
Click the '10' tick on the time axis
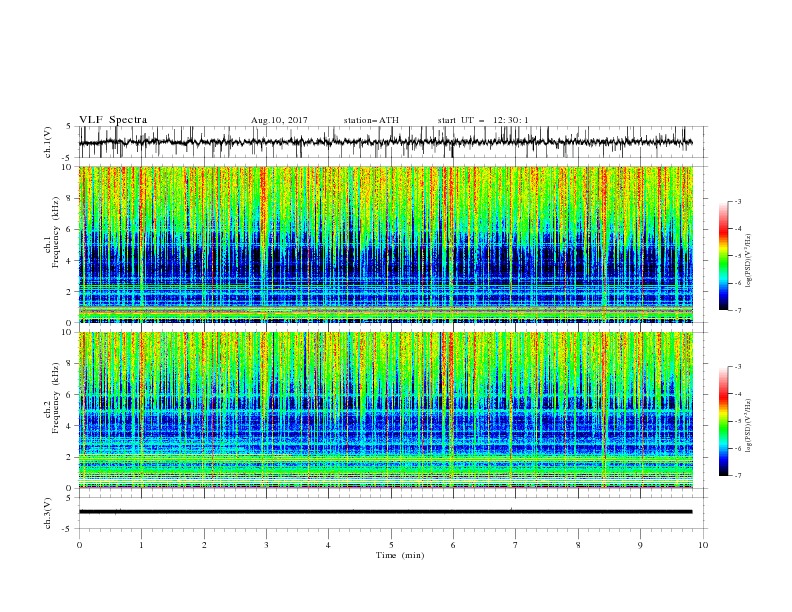click(x=703, y=545)
